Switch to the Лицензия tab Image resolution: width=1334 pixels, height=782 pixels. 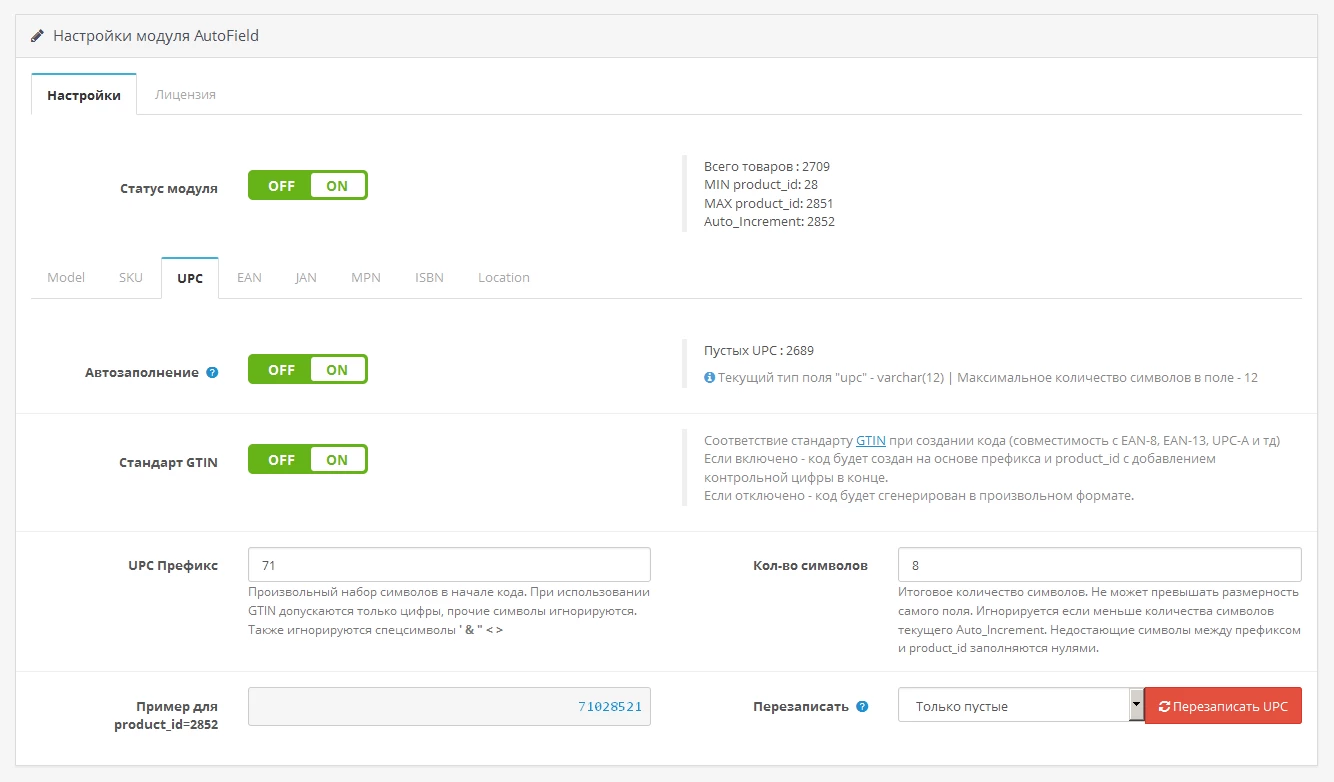[x=185, y=94]
